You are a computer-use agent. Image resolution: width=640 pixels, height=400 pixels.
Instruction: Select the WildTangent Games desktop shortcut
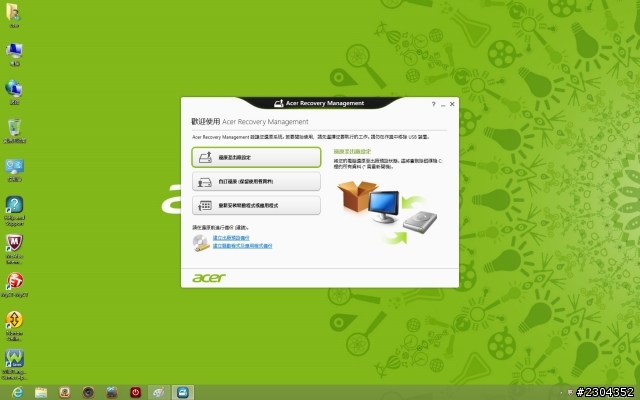[14, 364]
